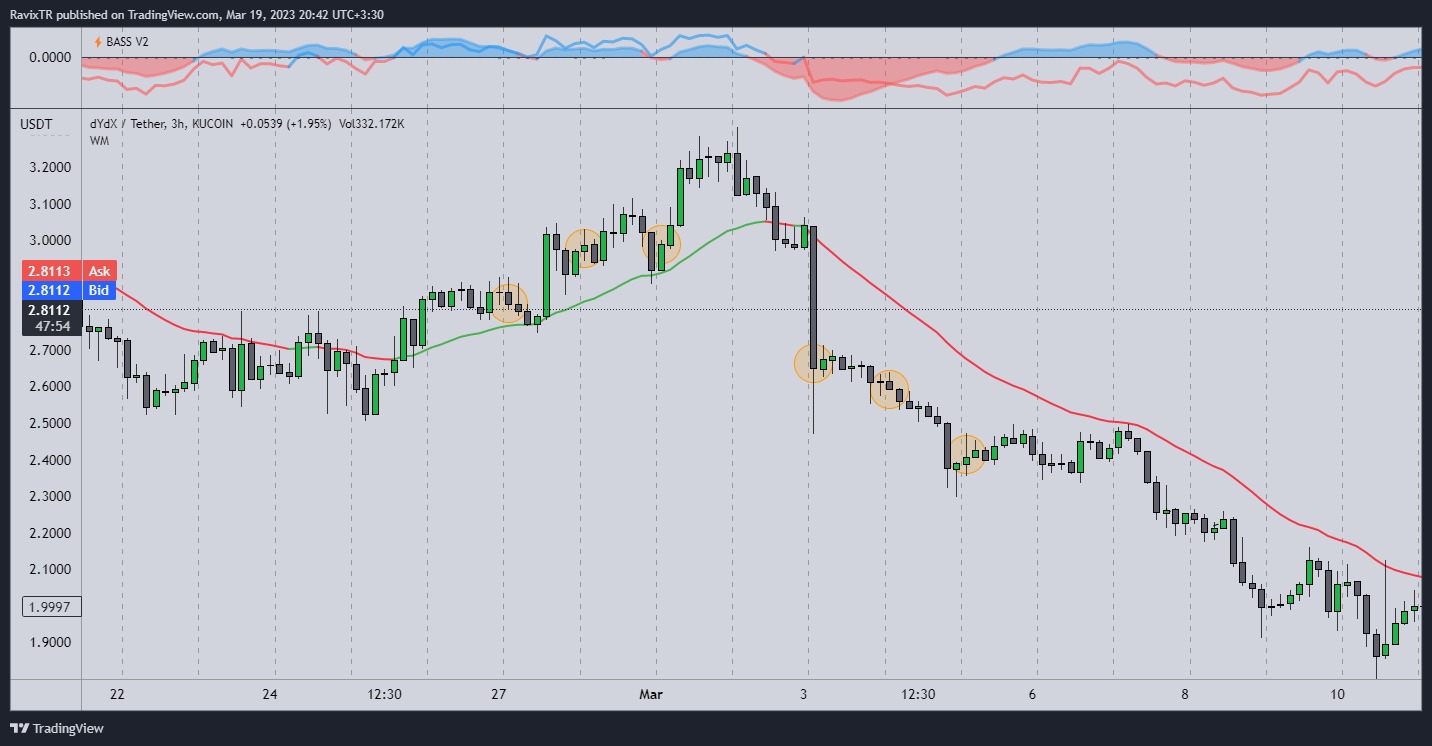
Task: Click the current price label with 47:54 countdown
Action: point(49,318)
